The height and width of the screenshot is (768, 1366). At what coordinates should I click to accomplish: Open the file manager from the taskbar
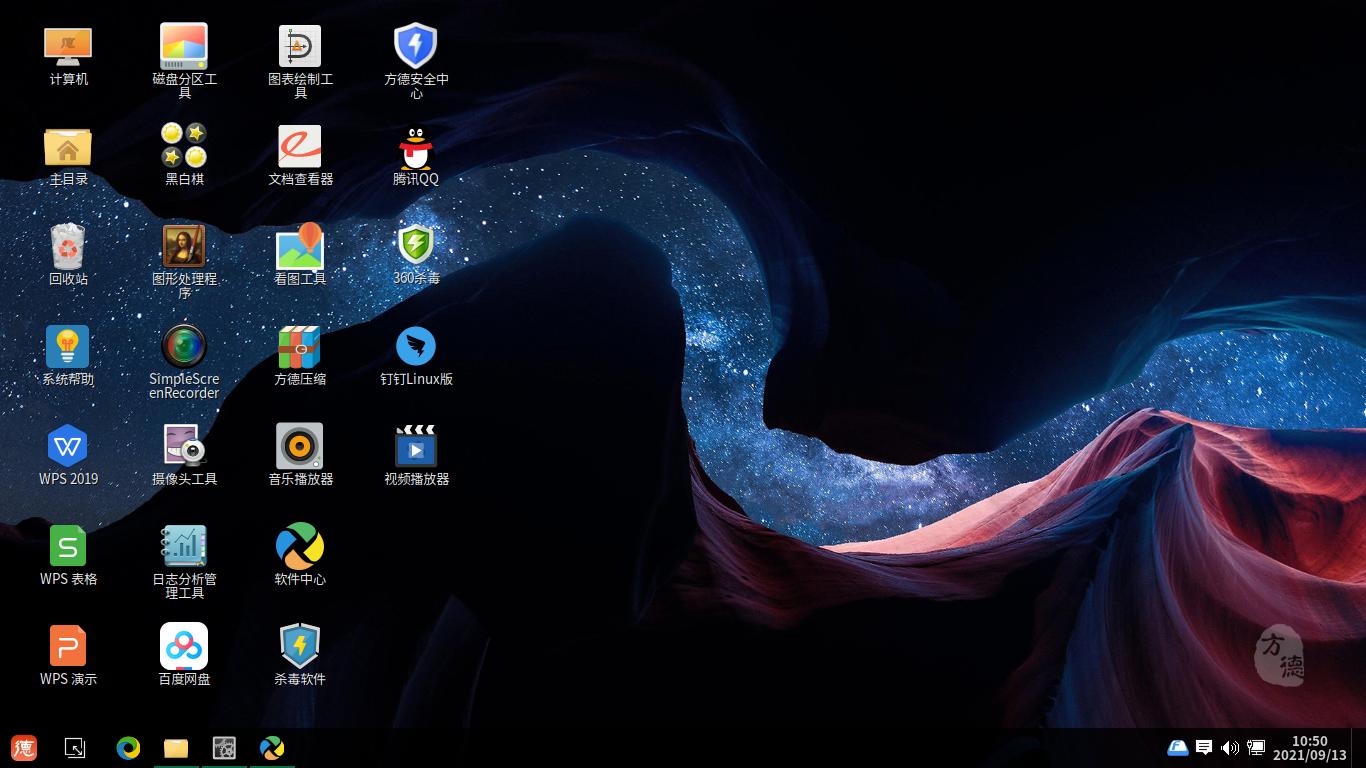[176, 748]
